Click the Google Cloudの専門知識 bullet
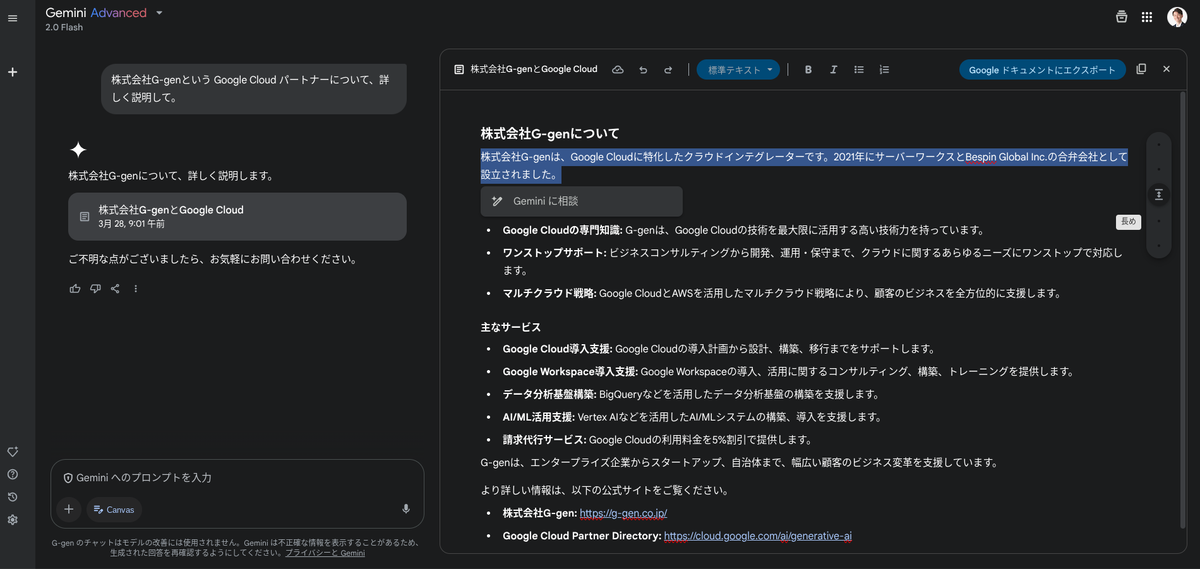Viewport: 1200px width, 569px height. coord(743,230)
